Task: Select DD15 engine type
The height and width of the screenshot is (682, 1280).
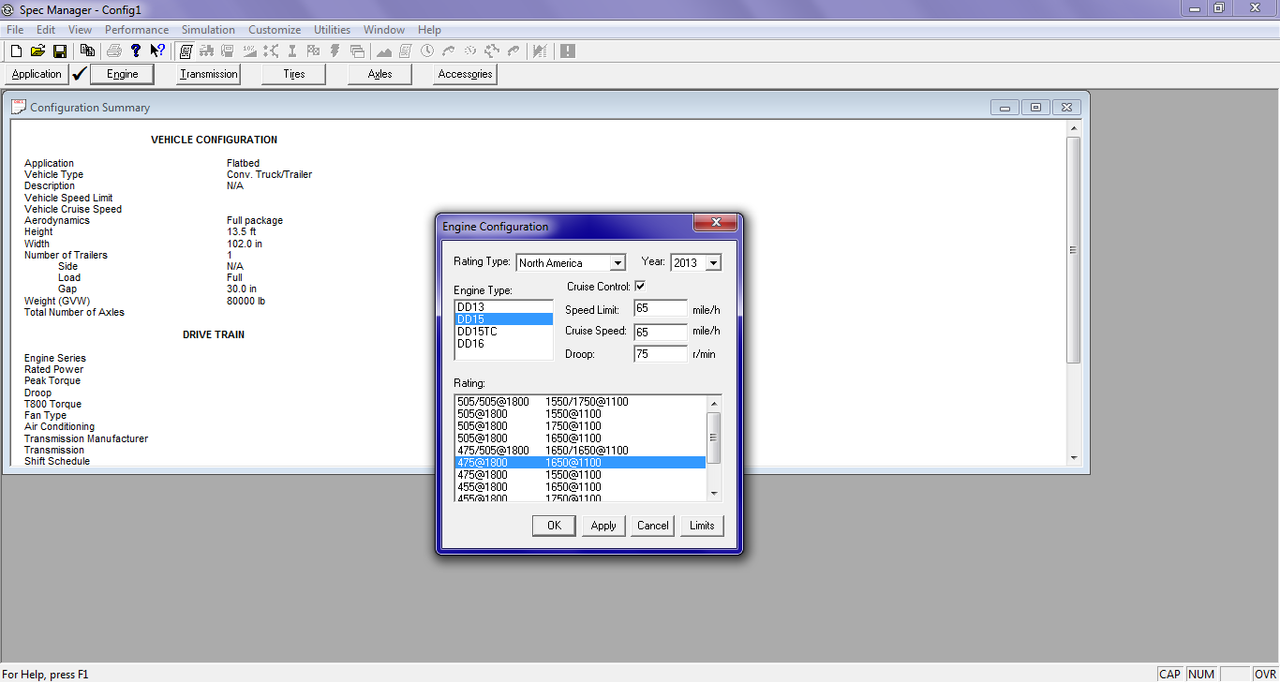Action: point(503,319)
